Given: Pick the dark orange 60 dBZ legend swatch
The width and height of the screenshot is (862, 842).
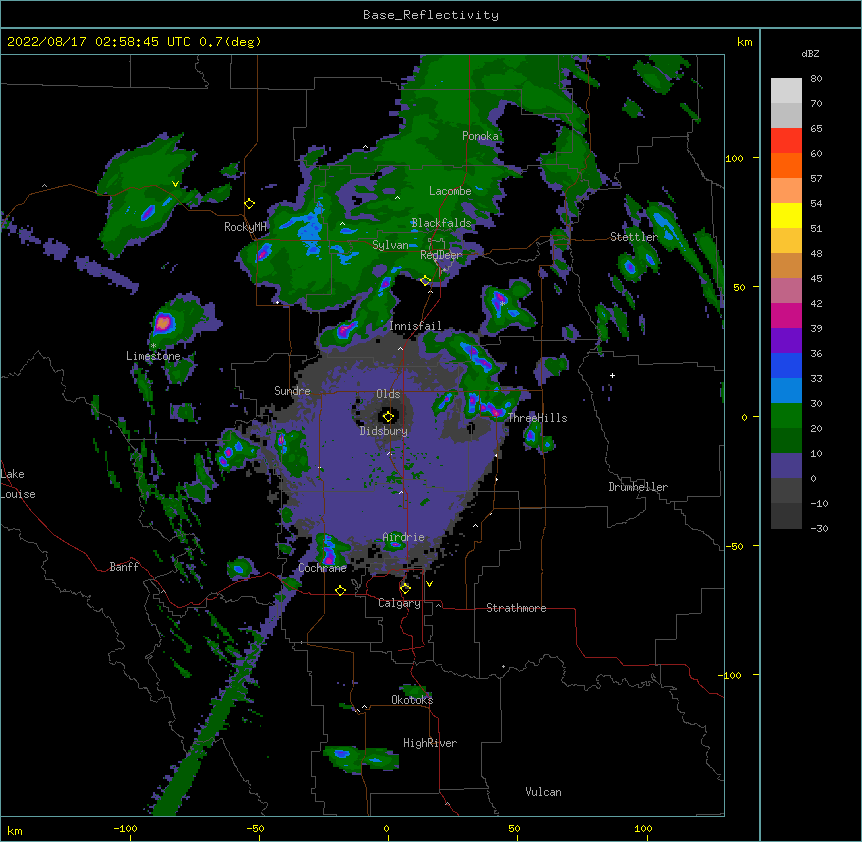Looking at the screenshot, I should pyautogui.click(x=786, y=166).
